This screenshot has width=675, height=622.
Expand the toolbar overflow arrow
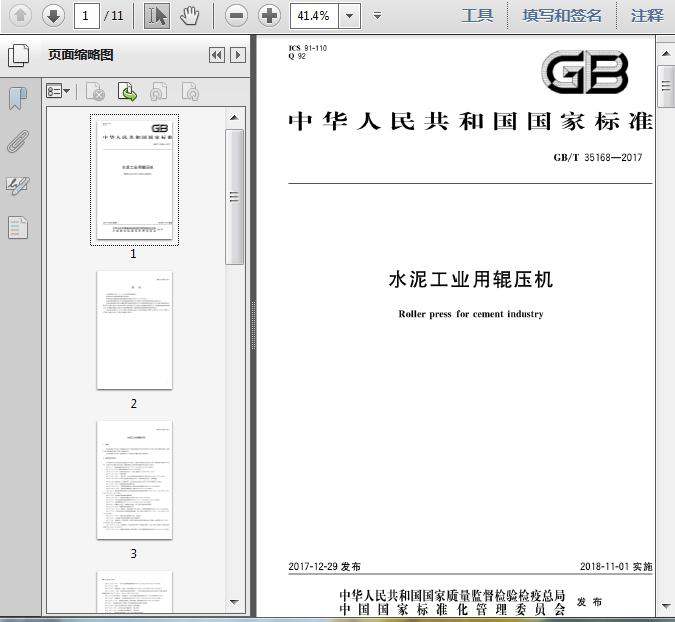[x=377, y=15]
